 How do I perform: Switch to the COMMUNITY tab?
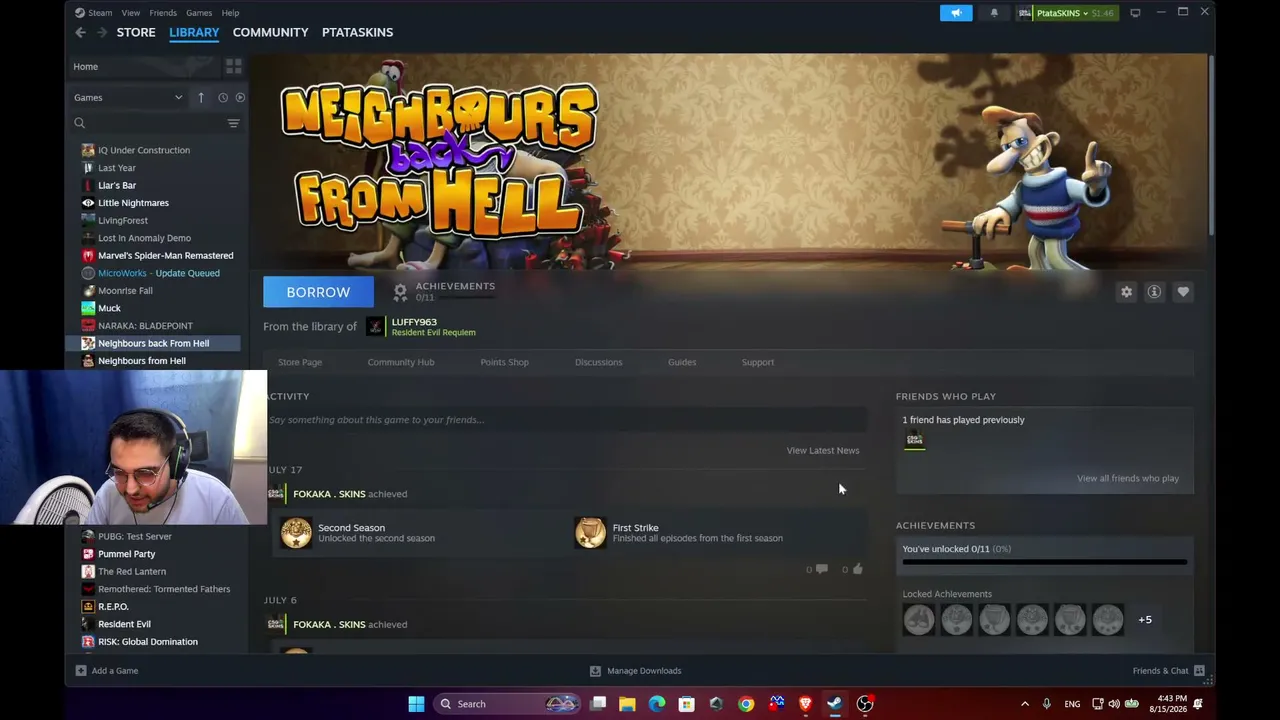coord(270,32)
